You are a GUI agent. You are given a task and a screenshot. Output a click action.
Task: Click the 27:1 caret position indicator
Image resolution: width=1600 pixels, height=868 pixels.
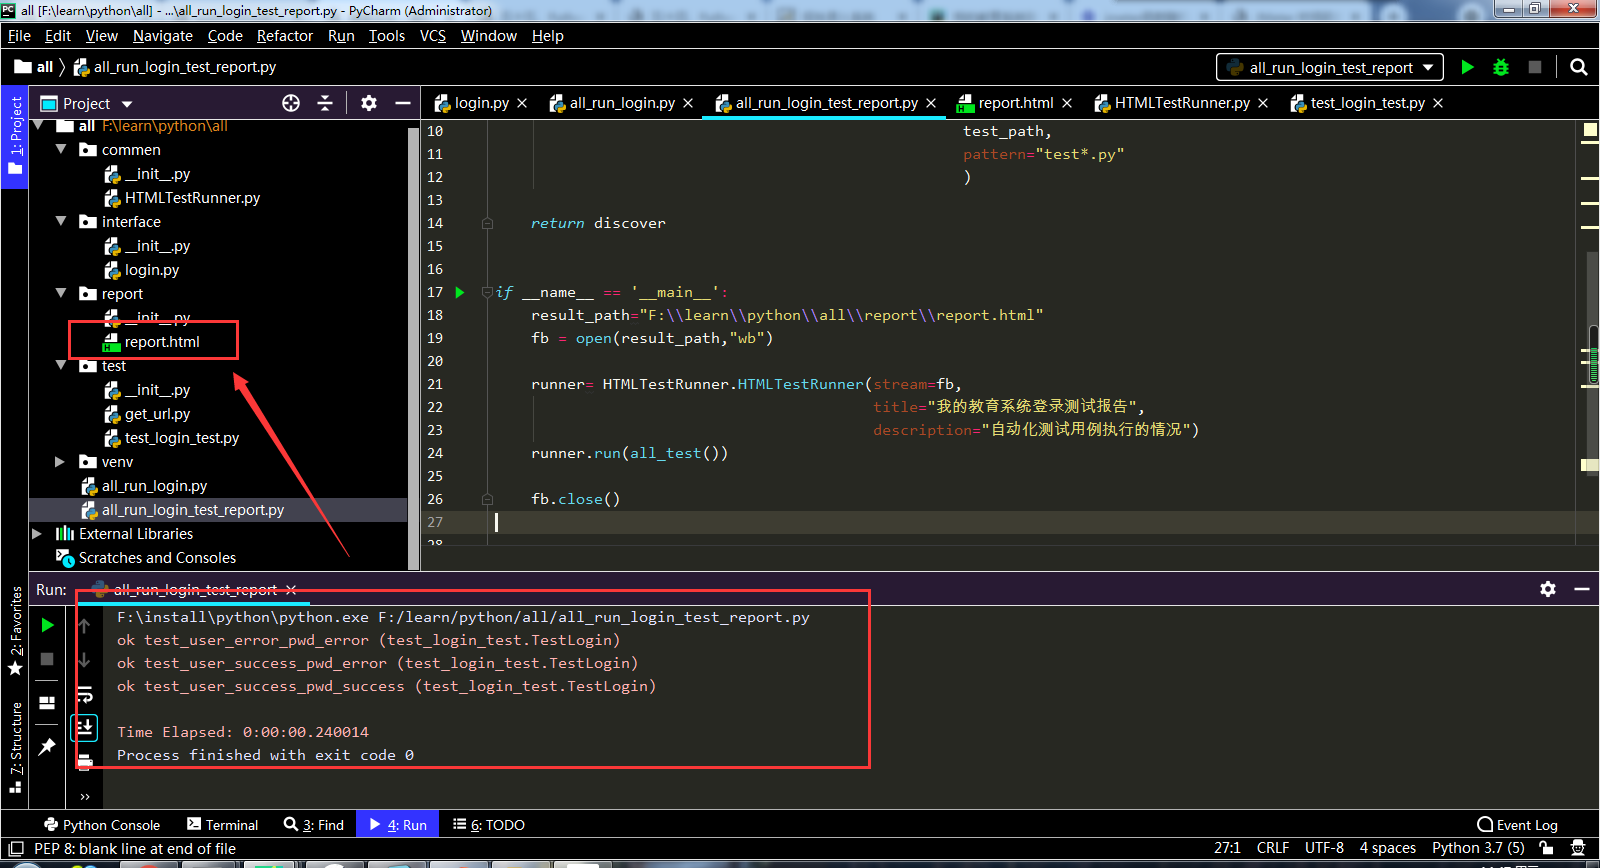(x=1227, y=848)
